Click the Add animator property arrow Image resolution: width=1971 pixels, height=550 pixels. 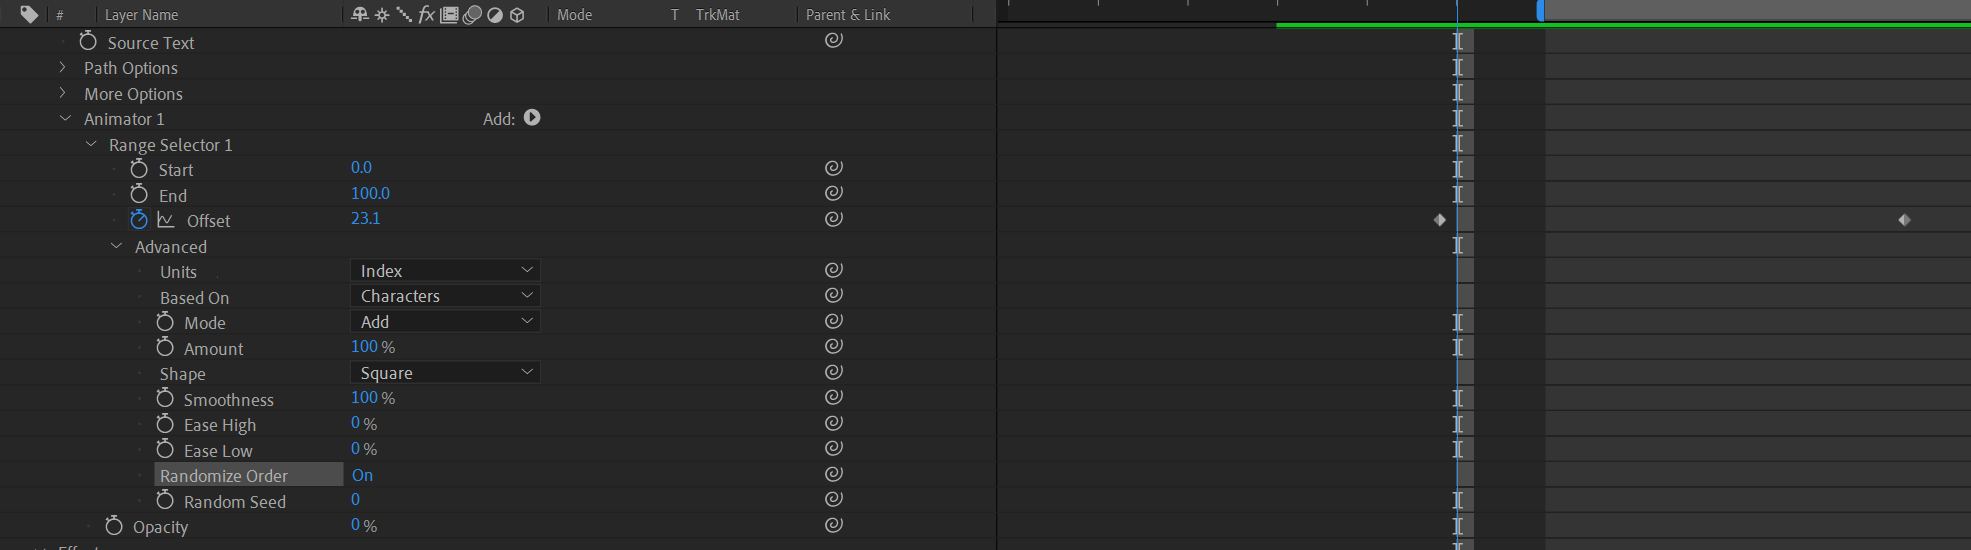click(x=532, y=118)
